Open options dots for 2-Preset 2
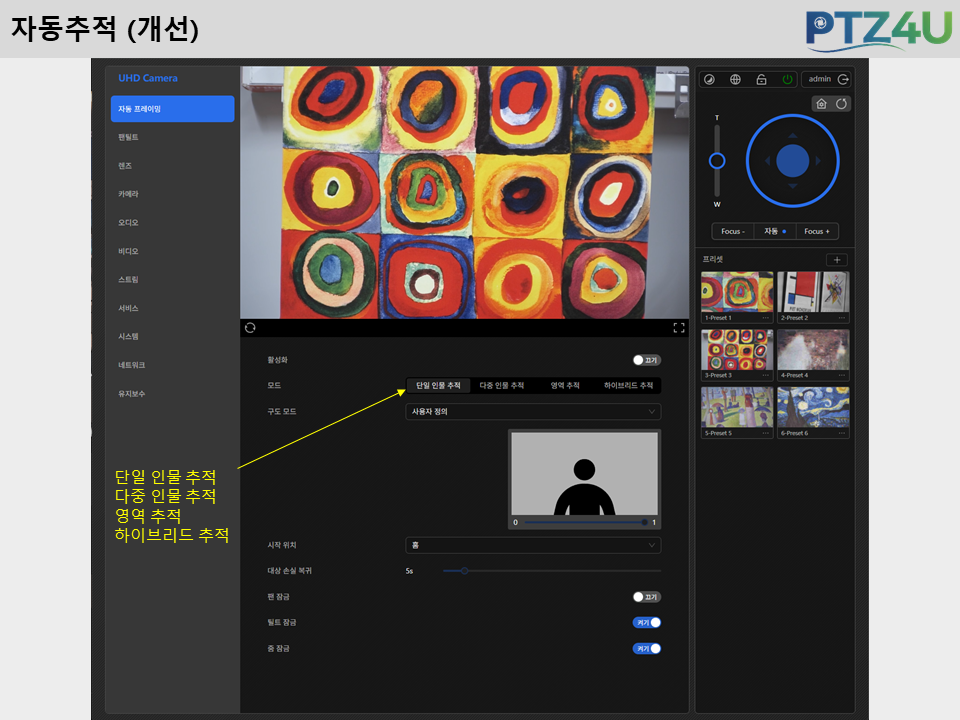960x720 pixels. click(x=842, y=318)
